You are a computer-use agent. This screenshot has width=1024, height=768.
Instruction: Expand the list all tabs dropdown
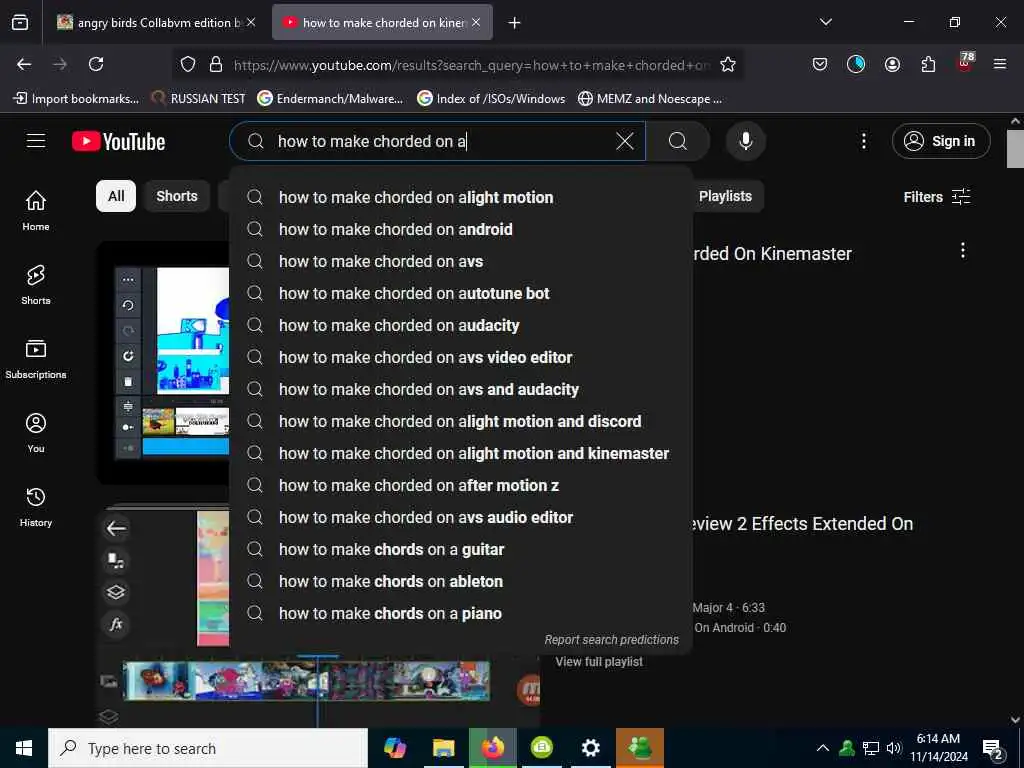(825, 22)
